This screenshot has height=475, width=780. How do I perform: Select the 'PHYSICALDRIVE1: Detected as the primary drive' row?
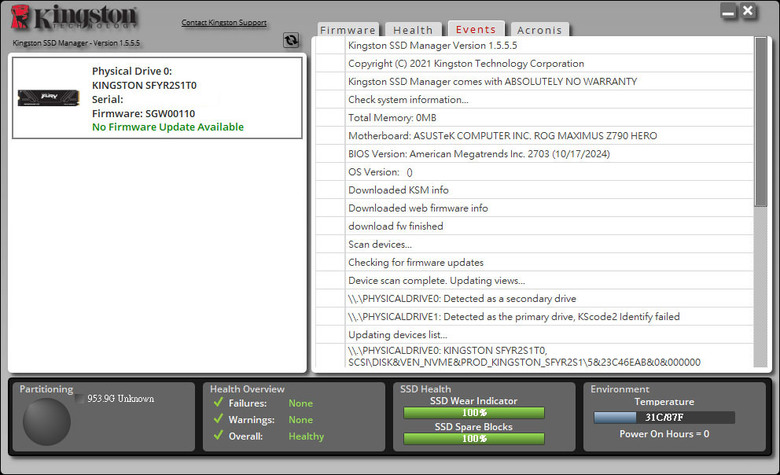tap(534, 316)
